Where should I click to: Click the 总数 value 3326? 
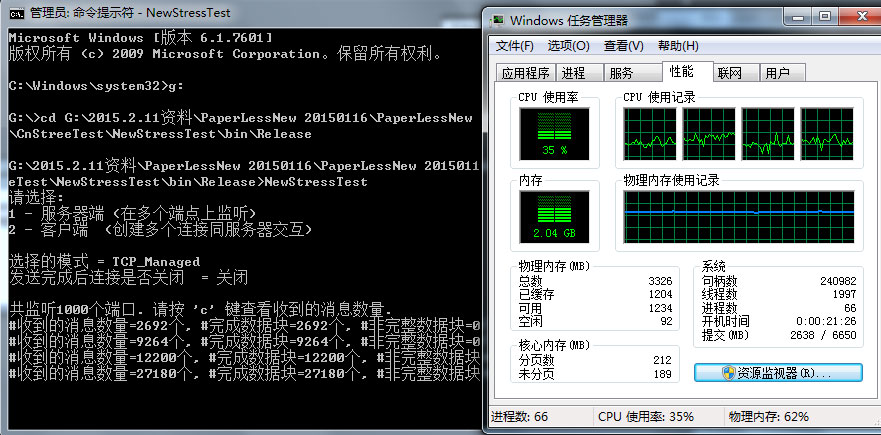pos(660,281)
